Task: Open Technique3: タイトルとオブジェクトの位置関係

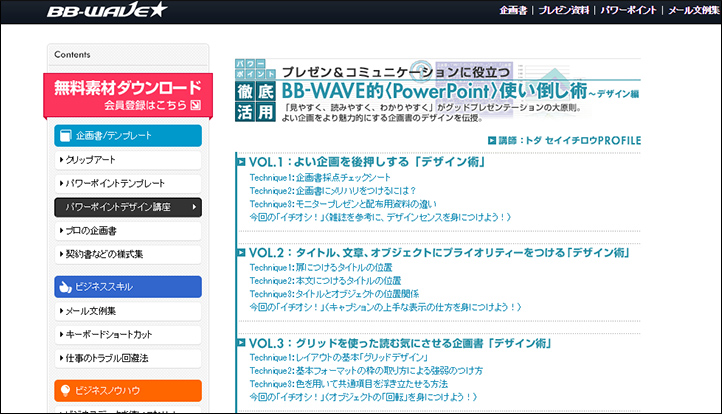Action: (x=334, y=294)
